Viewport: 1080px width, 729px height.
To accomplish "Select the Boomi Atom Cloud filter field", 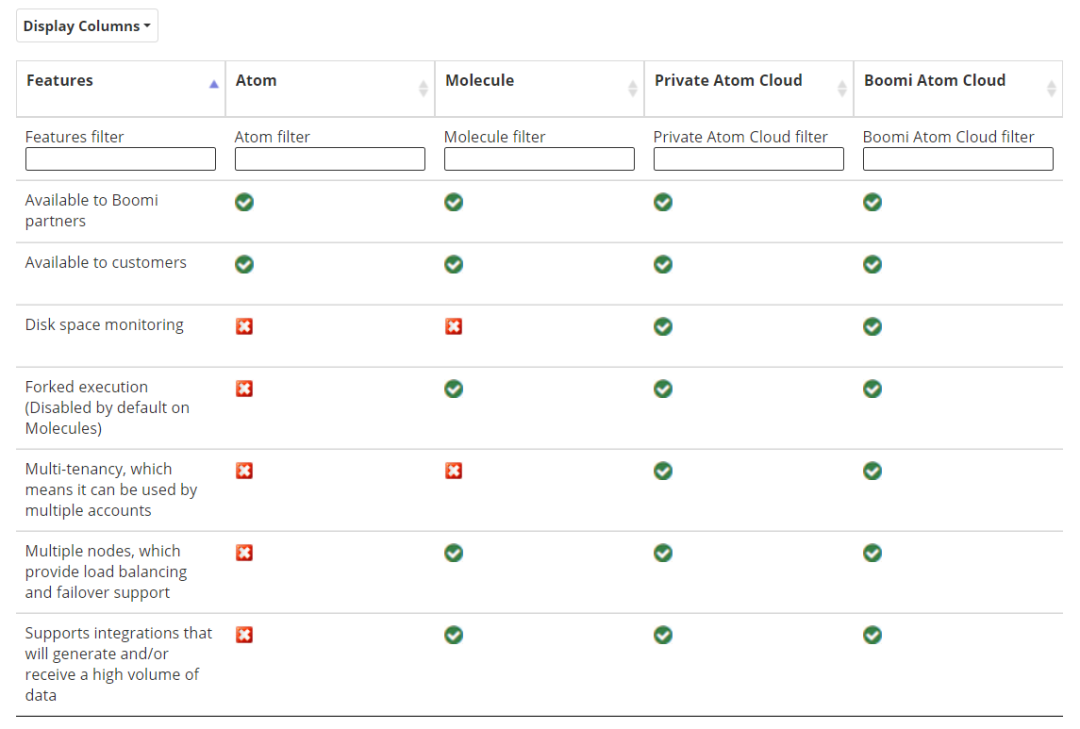I will (x=958, y=159).
